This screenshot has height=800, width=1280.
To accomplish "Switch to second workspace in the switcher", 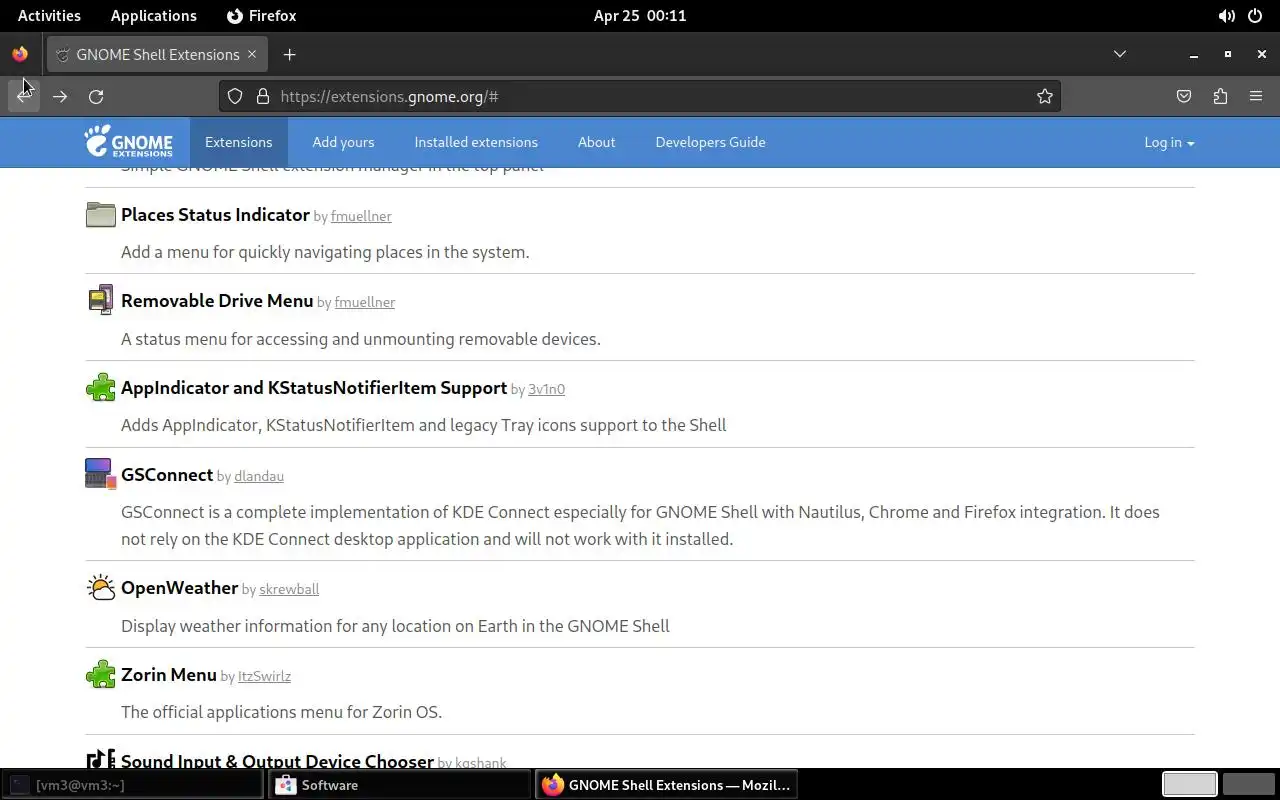I will [1248, 785].
